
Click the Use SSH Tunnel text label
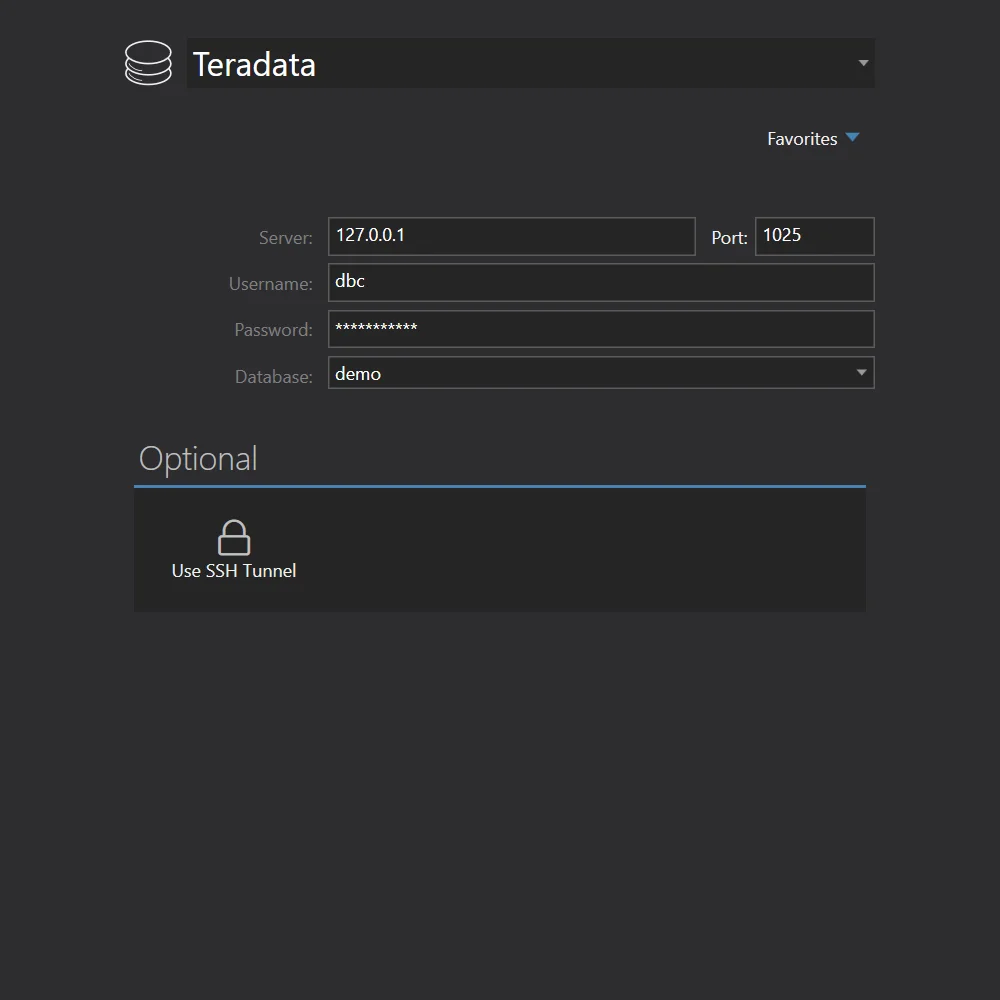(233, 571)
